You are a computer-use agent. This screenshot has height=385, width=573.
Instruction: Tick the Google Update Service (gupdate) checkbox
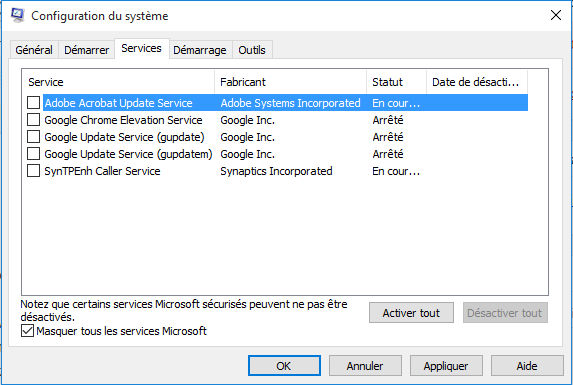click(34, 137)
